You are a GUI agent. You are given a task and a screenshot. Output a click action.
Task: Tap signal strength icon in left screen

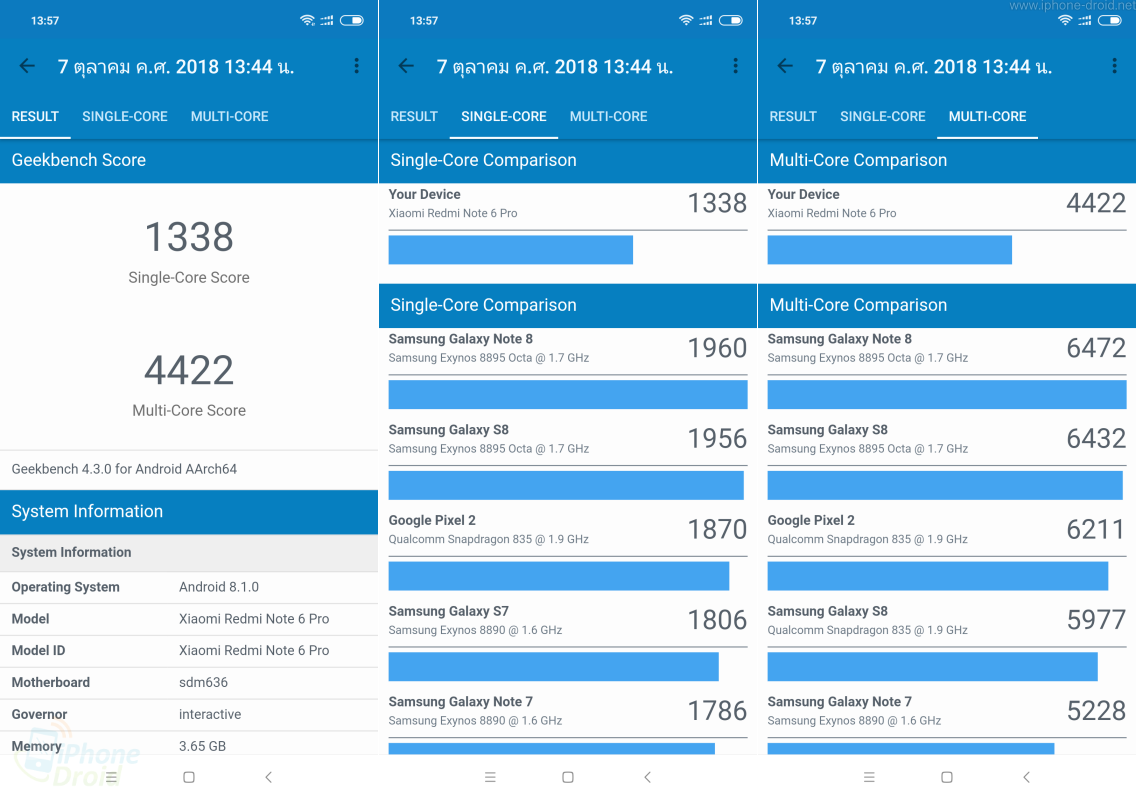coord(327,21)
